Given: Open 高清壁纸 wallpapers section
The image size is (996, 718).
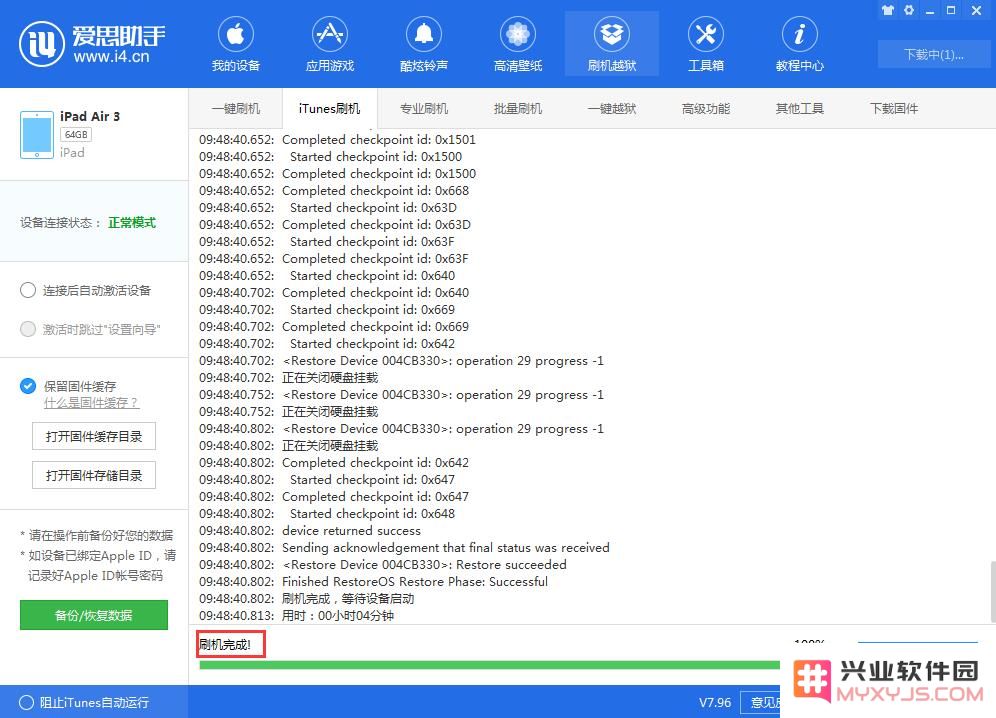Looking at the screenshot, I should click(517, 44).
